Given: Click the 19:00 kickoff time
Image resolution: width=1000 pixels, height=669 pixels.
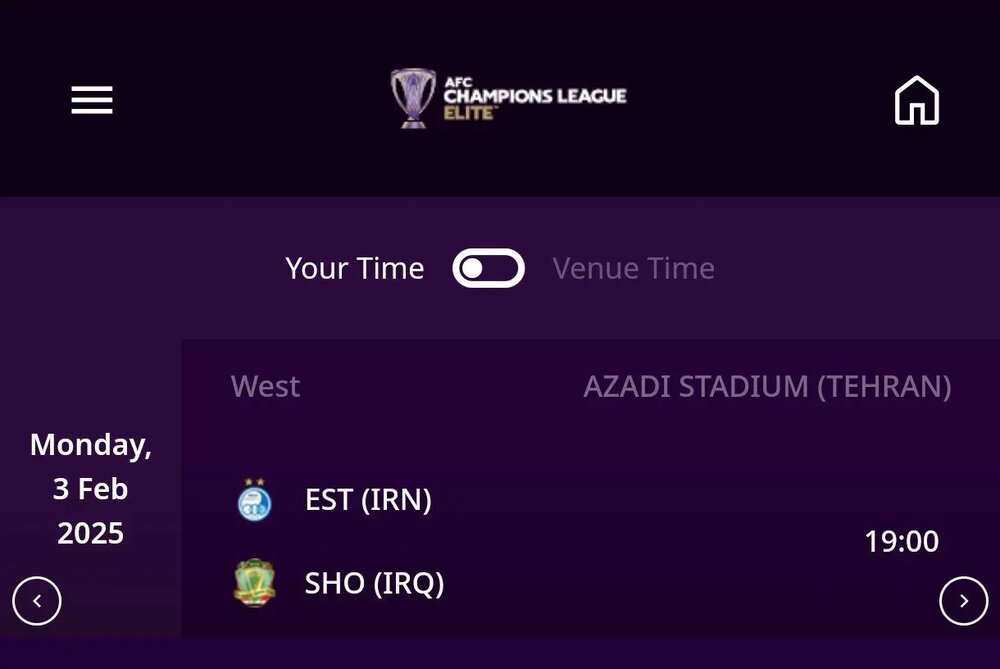Looking at the screenshot, I should click(901, 541).
